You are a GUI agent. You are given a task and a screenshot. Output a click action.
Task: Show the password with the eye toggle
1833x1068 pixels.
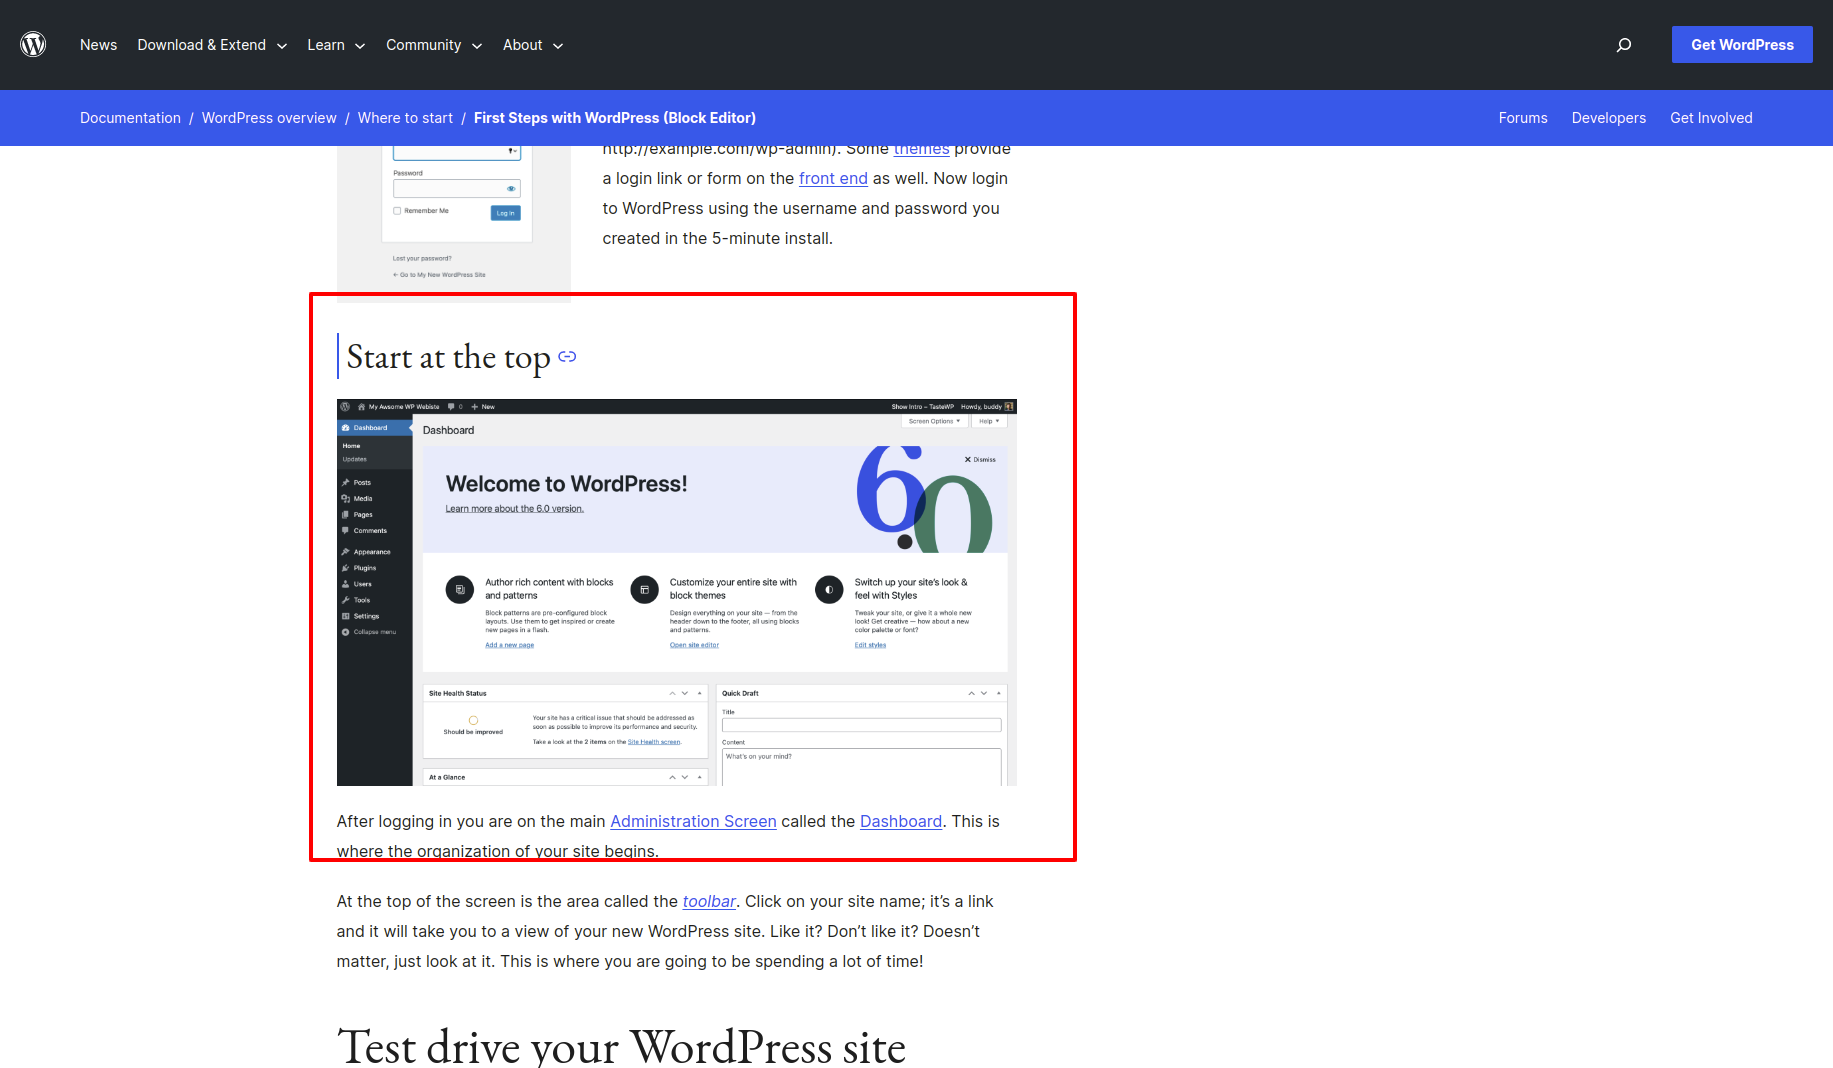click(511, 188)
